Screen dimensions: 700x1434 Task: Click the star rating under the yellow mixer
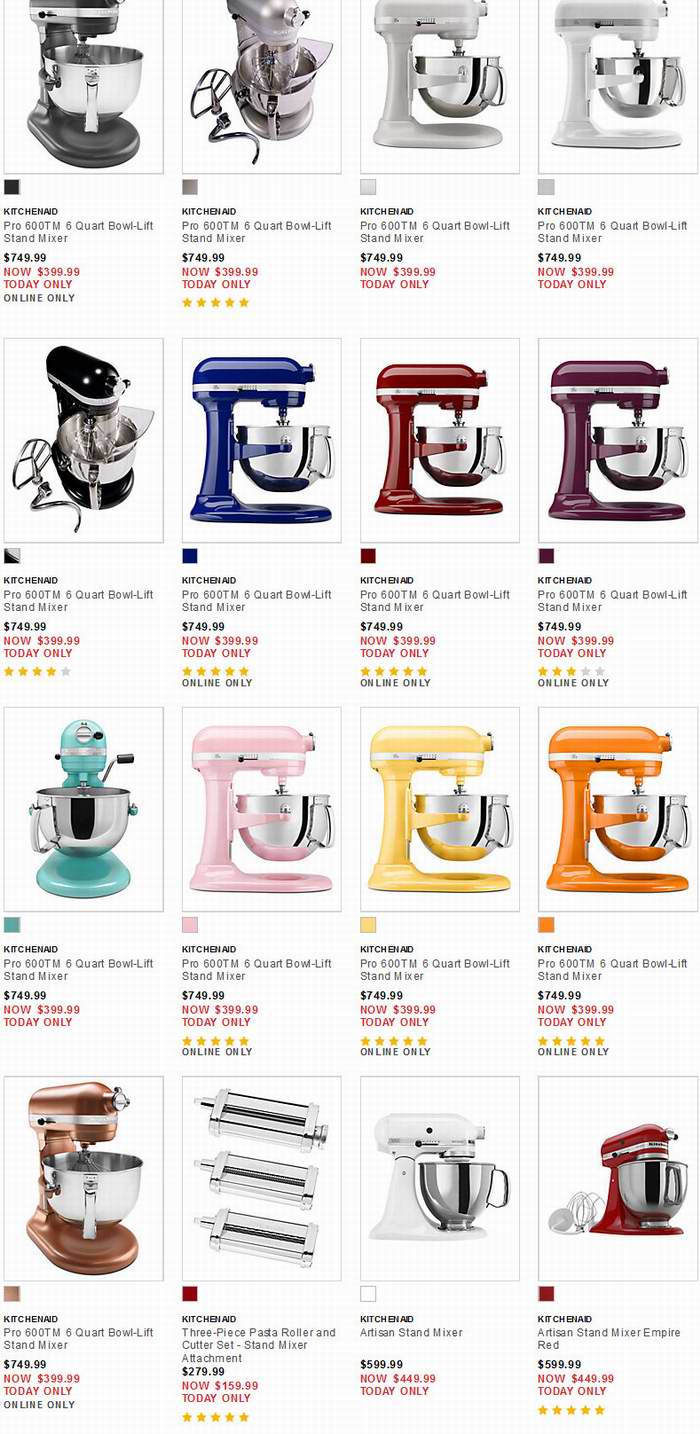[x=394, y=1040]
